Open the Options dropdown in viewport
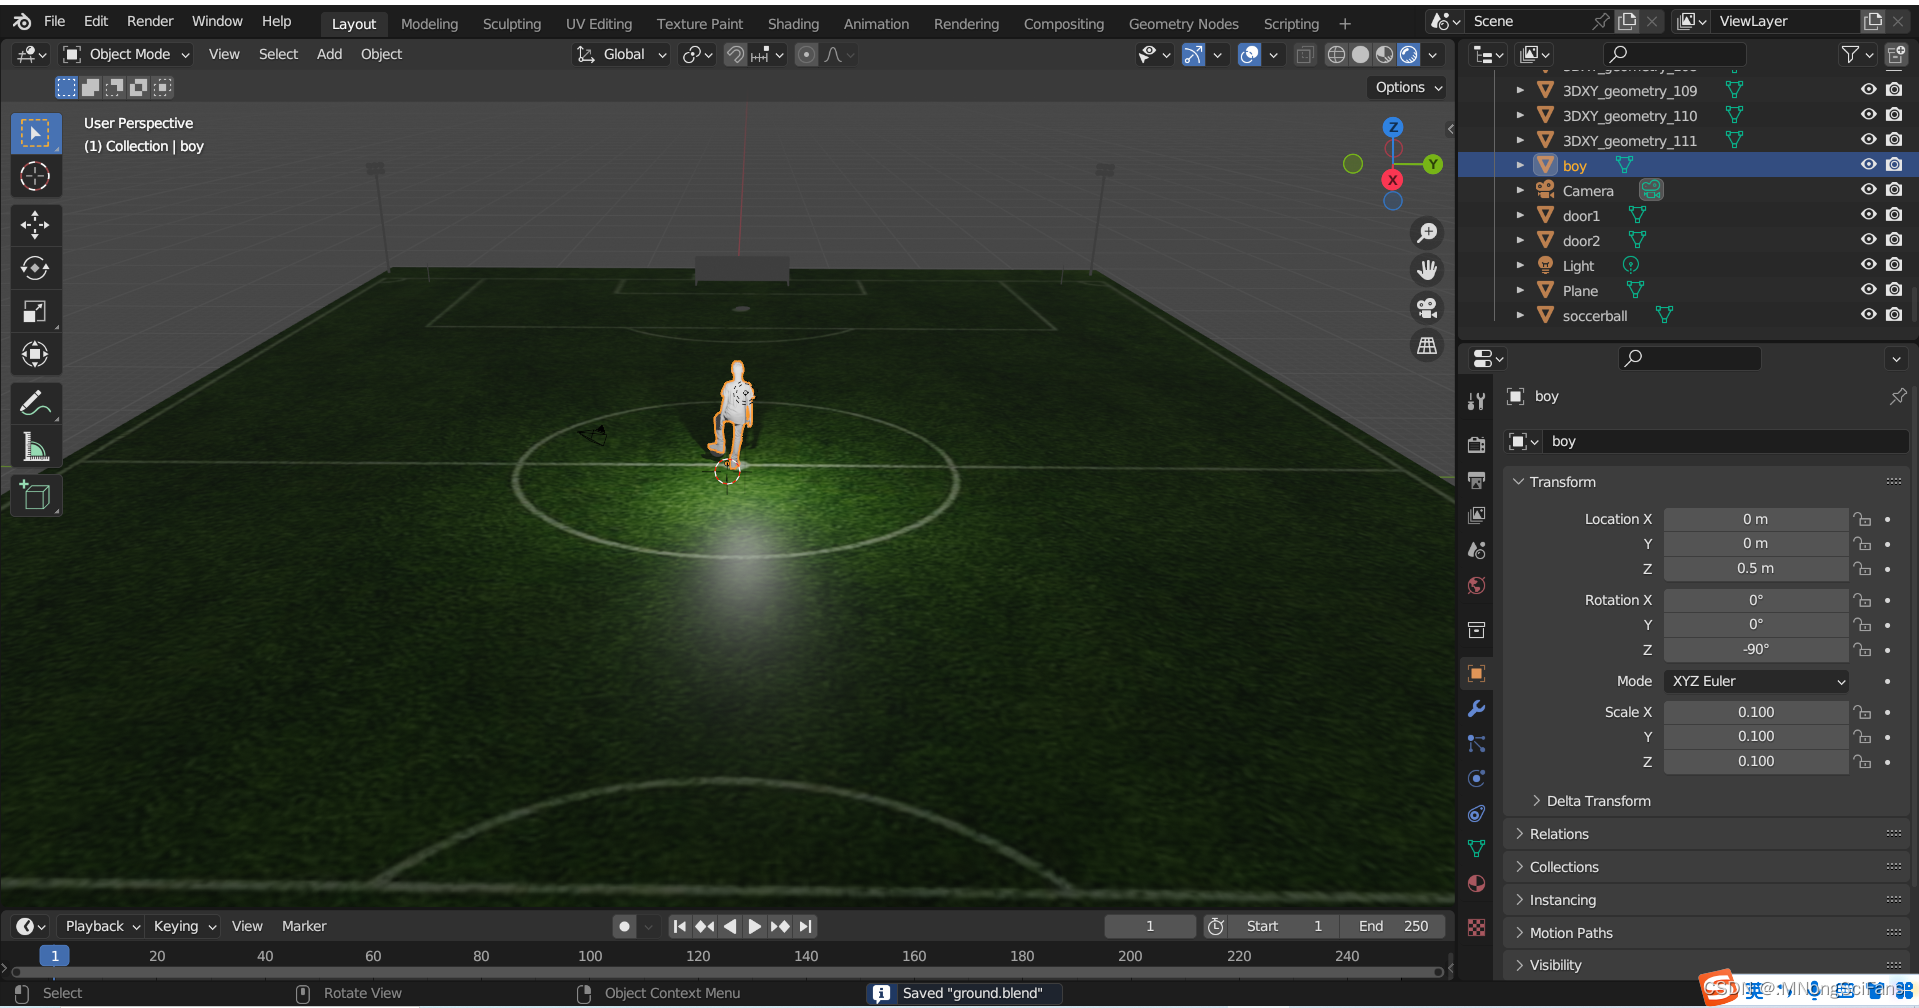Image resolution: width=1919 pixels, height=1008 pixels. click(1408, 88)
